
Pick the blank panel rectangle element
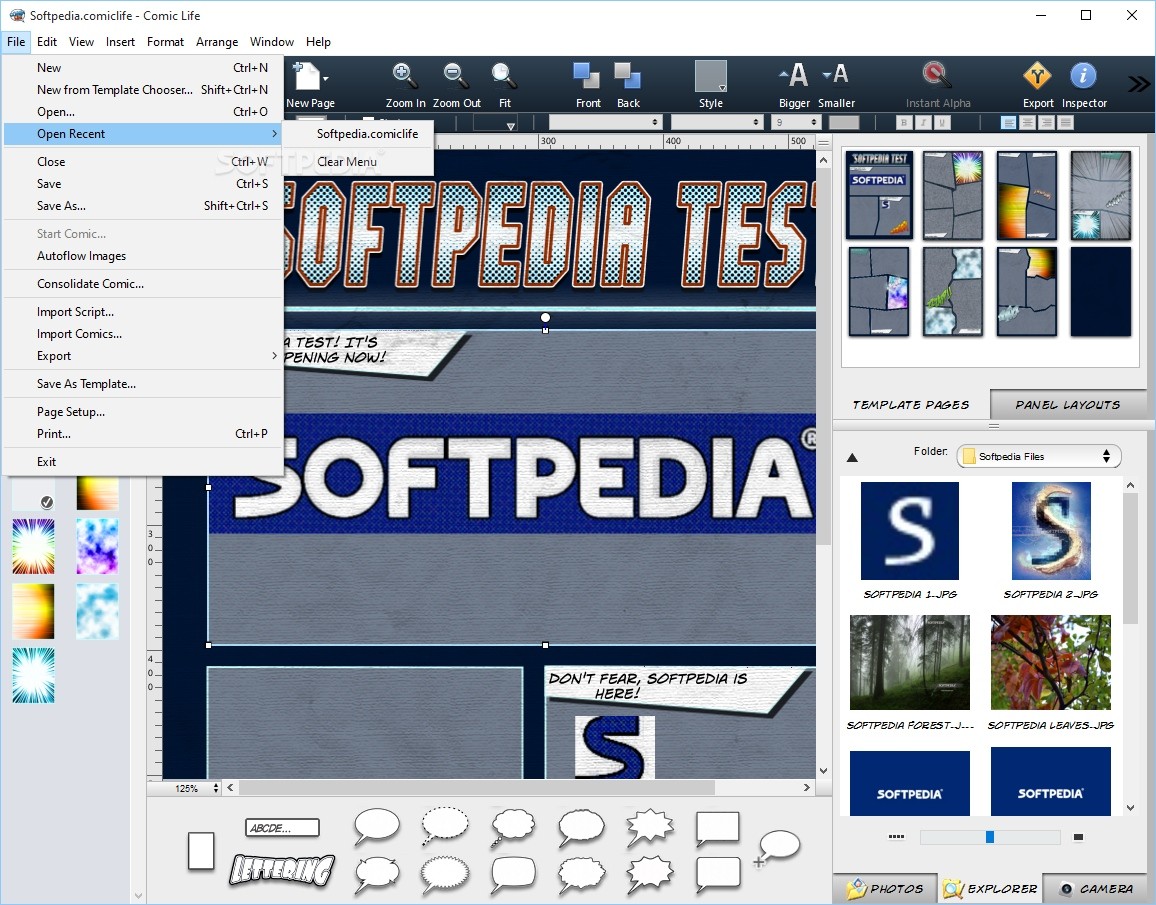[x=201, y=850]
